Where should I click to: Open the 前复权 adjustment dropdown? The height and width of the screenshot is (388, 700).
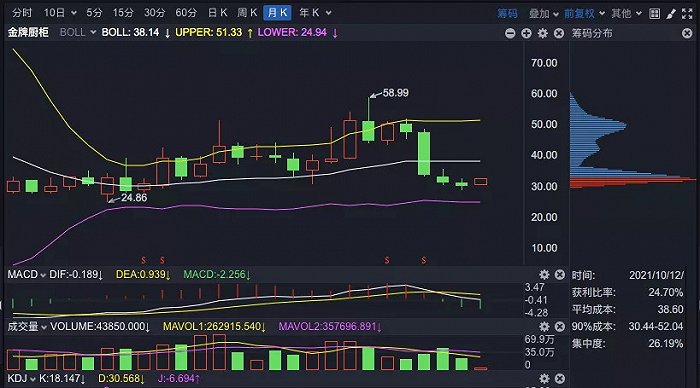point(584,13)
